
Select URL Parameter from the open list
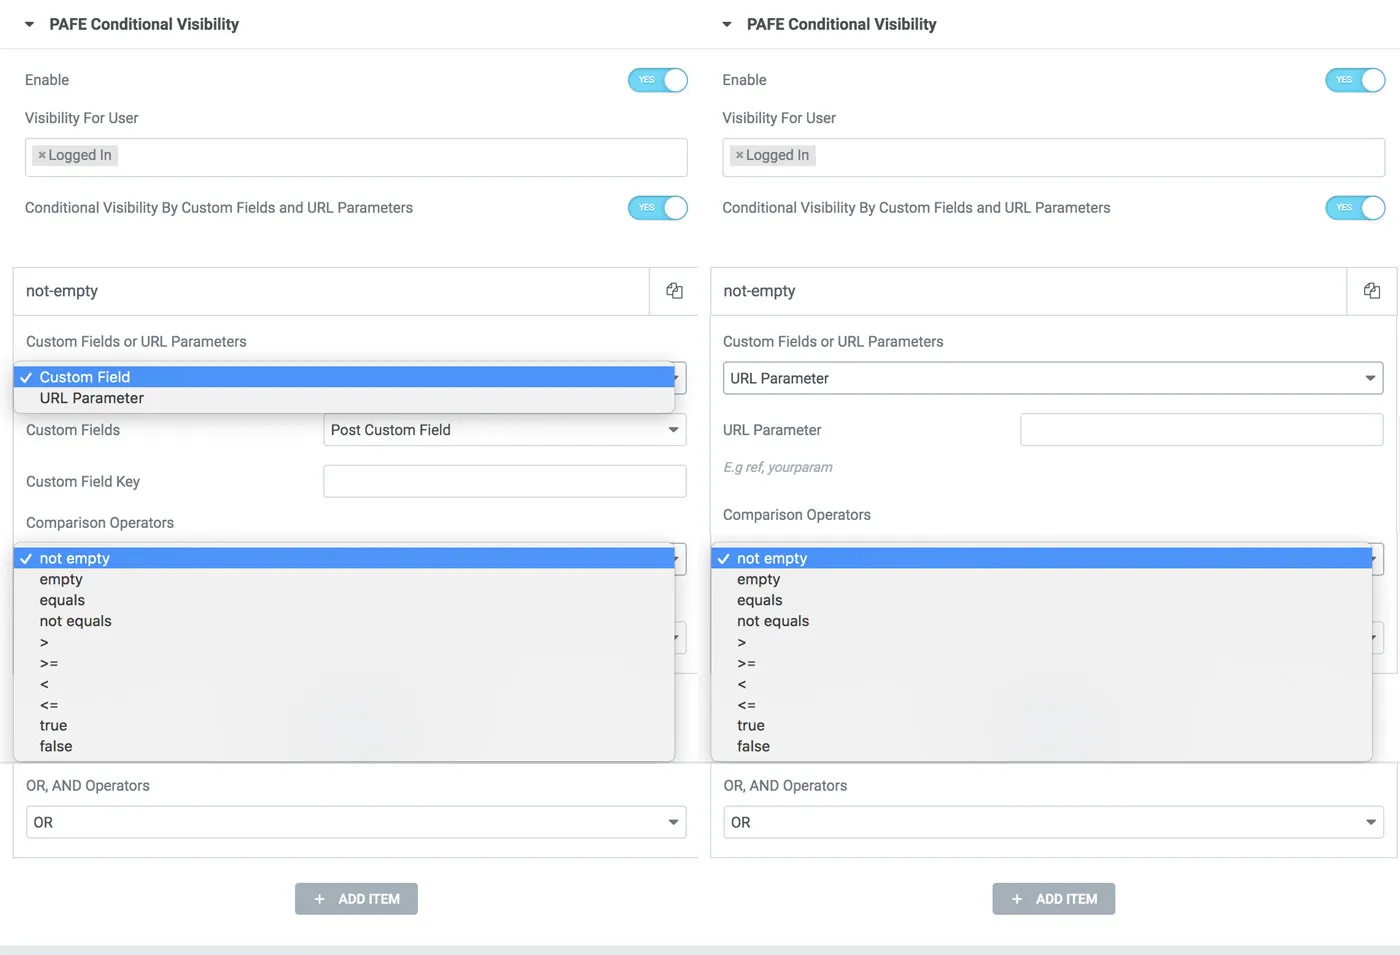click(91, 398)
